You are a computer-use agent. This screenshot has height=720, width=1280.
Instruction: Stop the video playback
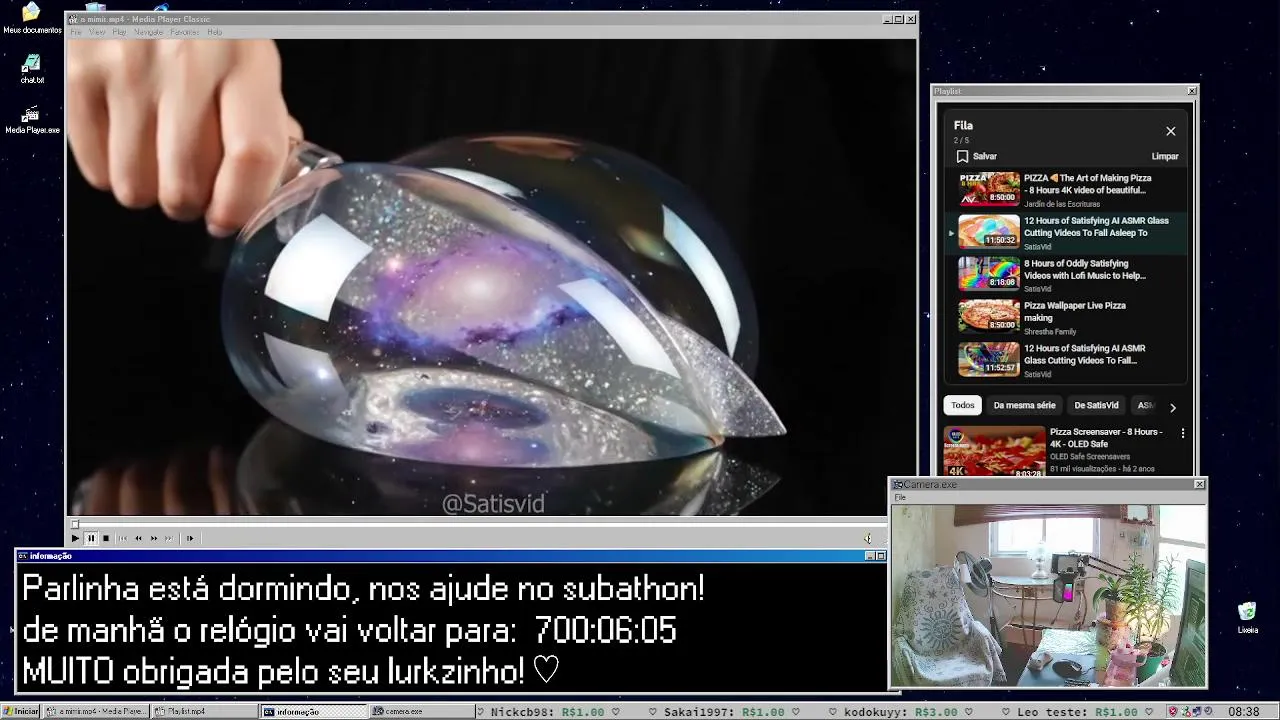click(x=106, y=538)
